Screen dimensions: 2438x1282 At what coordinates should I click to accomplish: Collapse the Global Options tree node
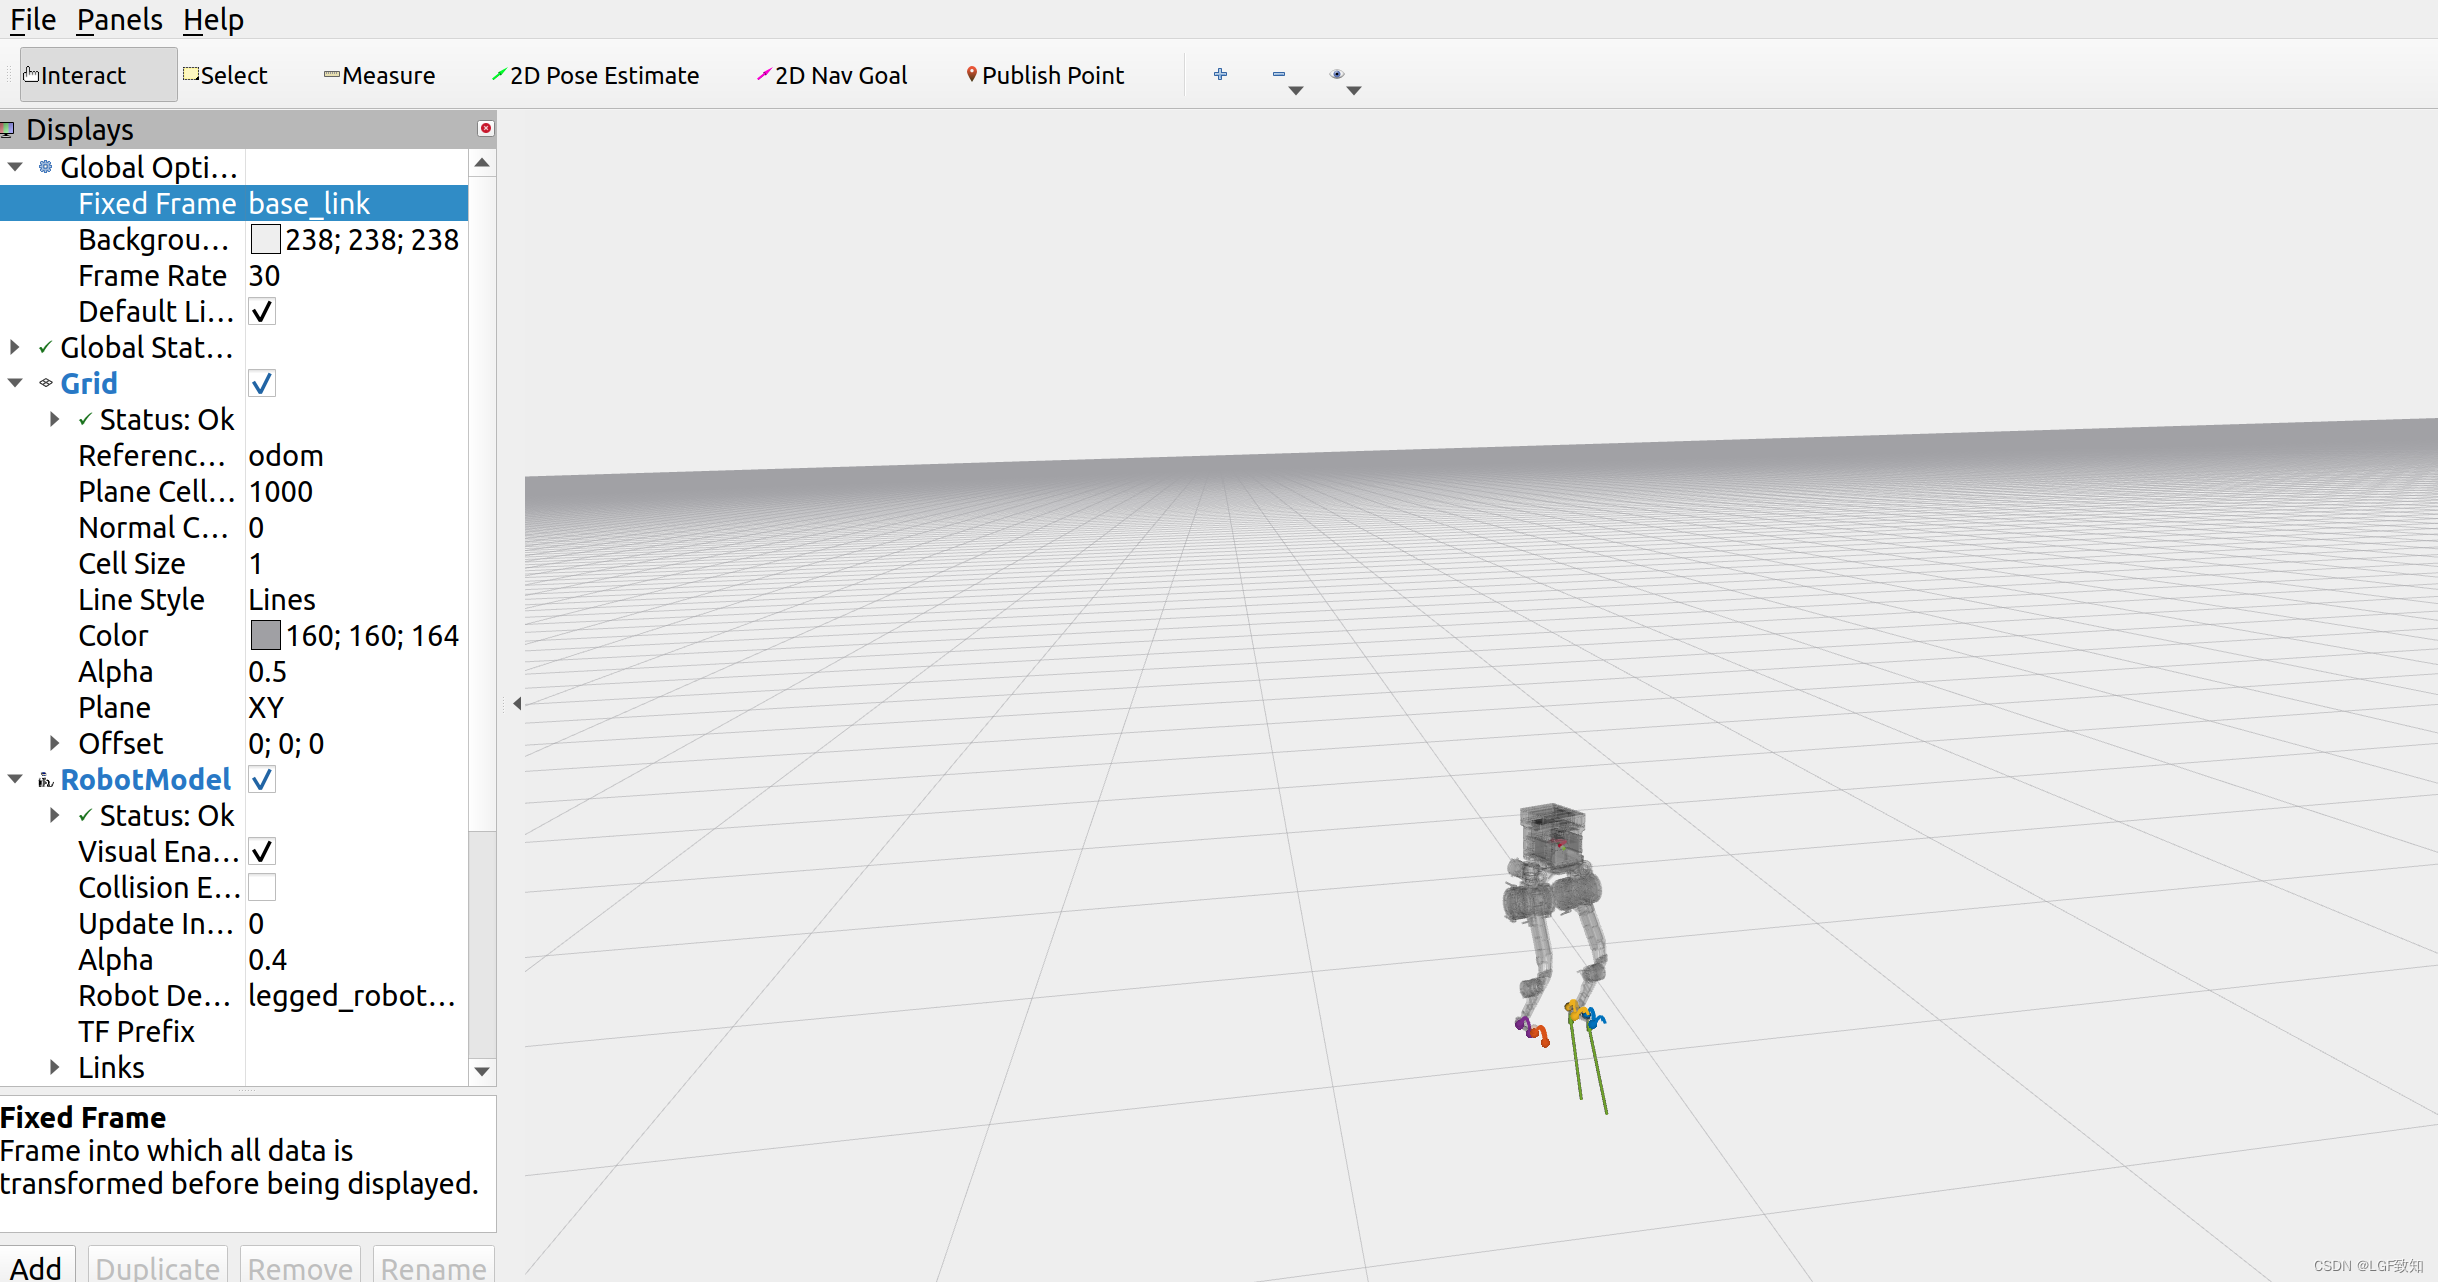15,167
